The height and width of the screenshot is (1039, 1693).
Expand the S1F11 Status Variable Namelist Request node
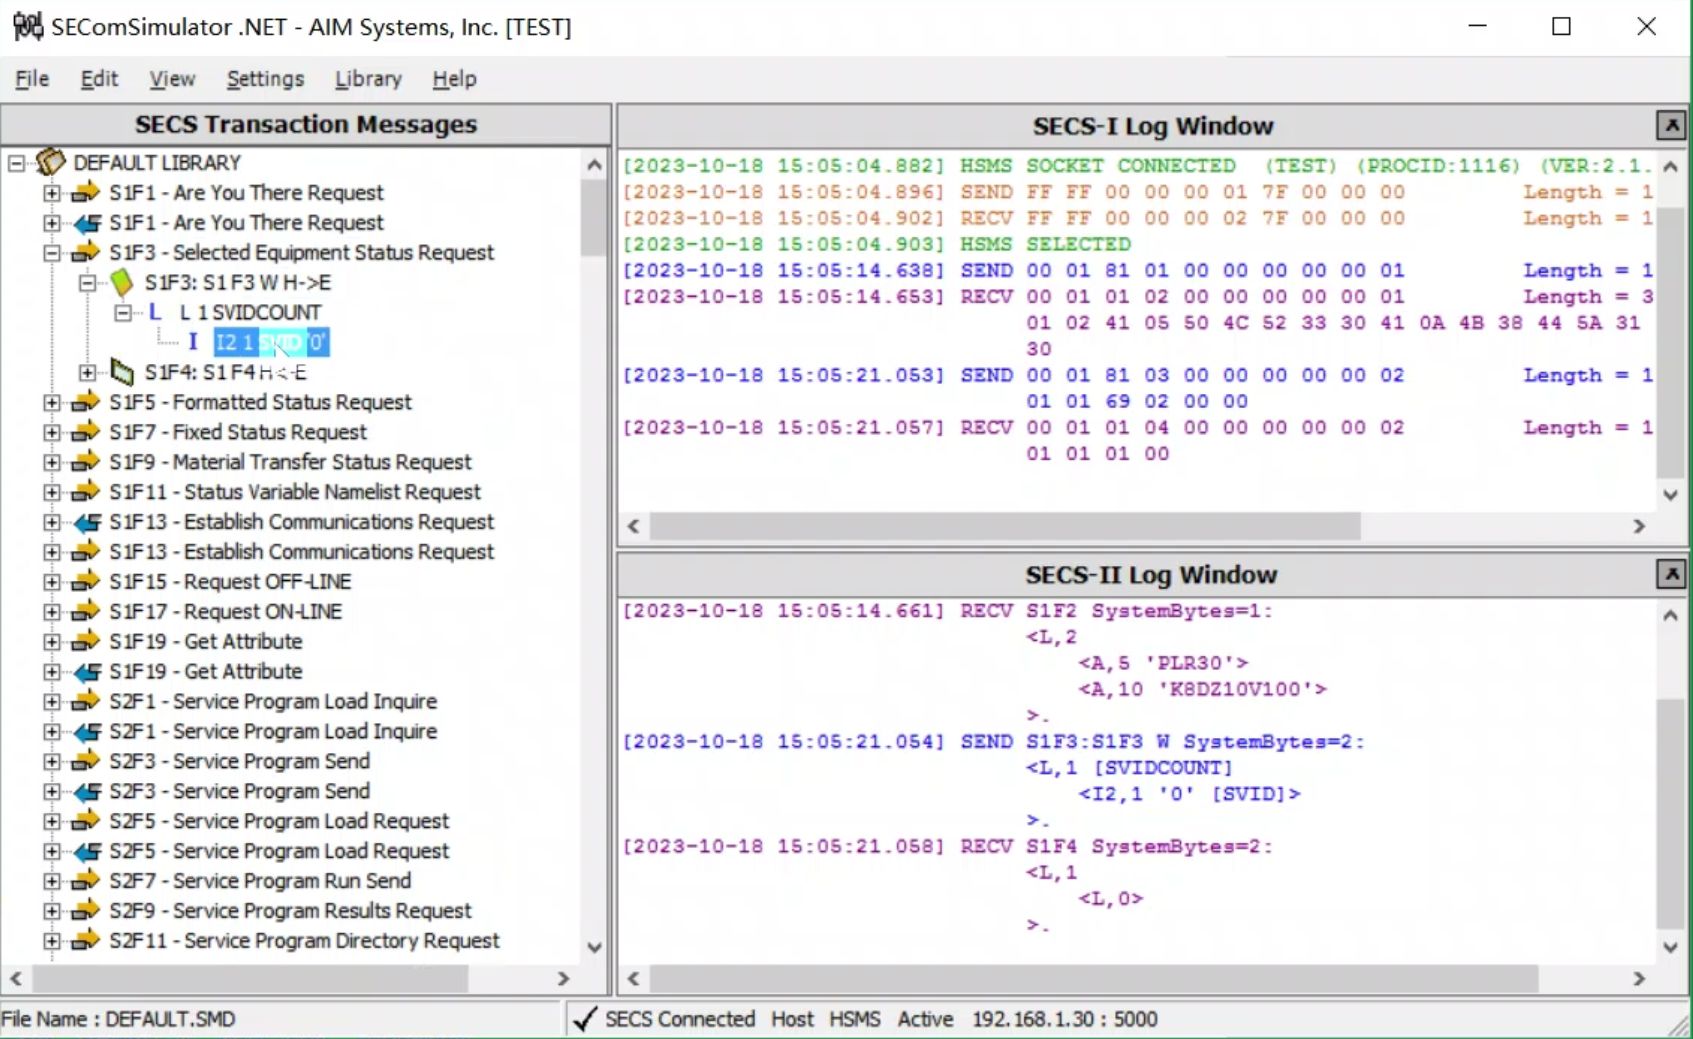[x=52, y=492]
